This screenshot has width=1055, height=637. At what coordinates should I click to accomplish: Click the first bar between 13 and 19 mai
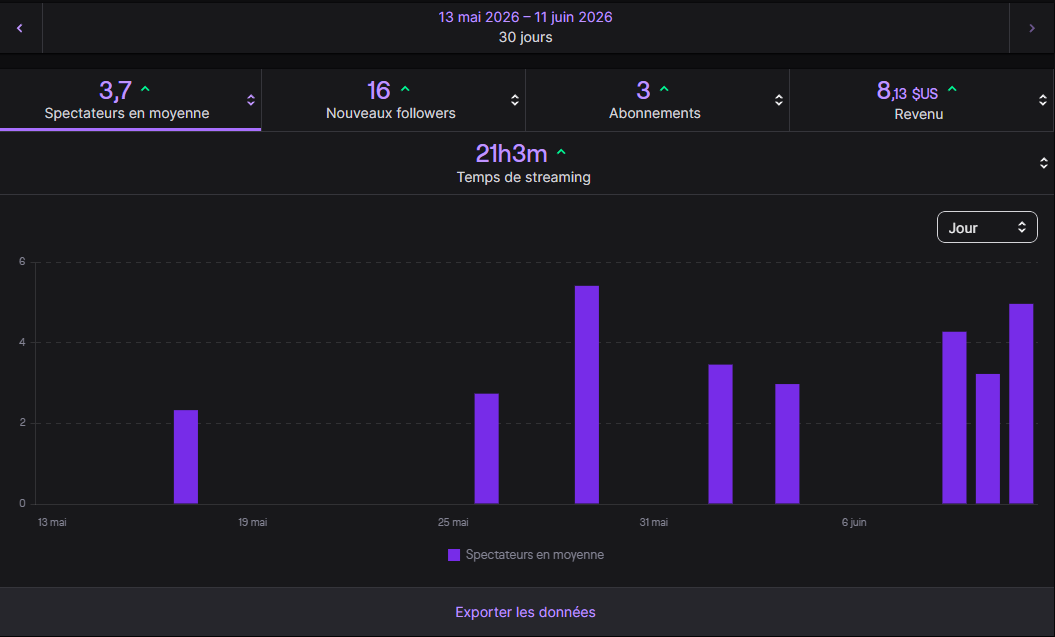coord(186,457)
